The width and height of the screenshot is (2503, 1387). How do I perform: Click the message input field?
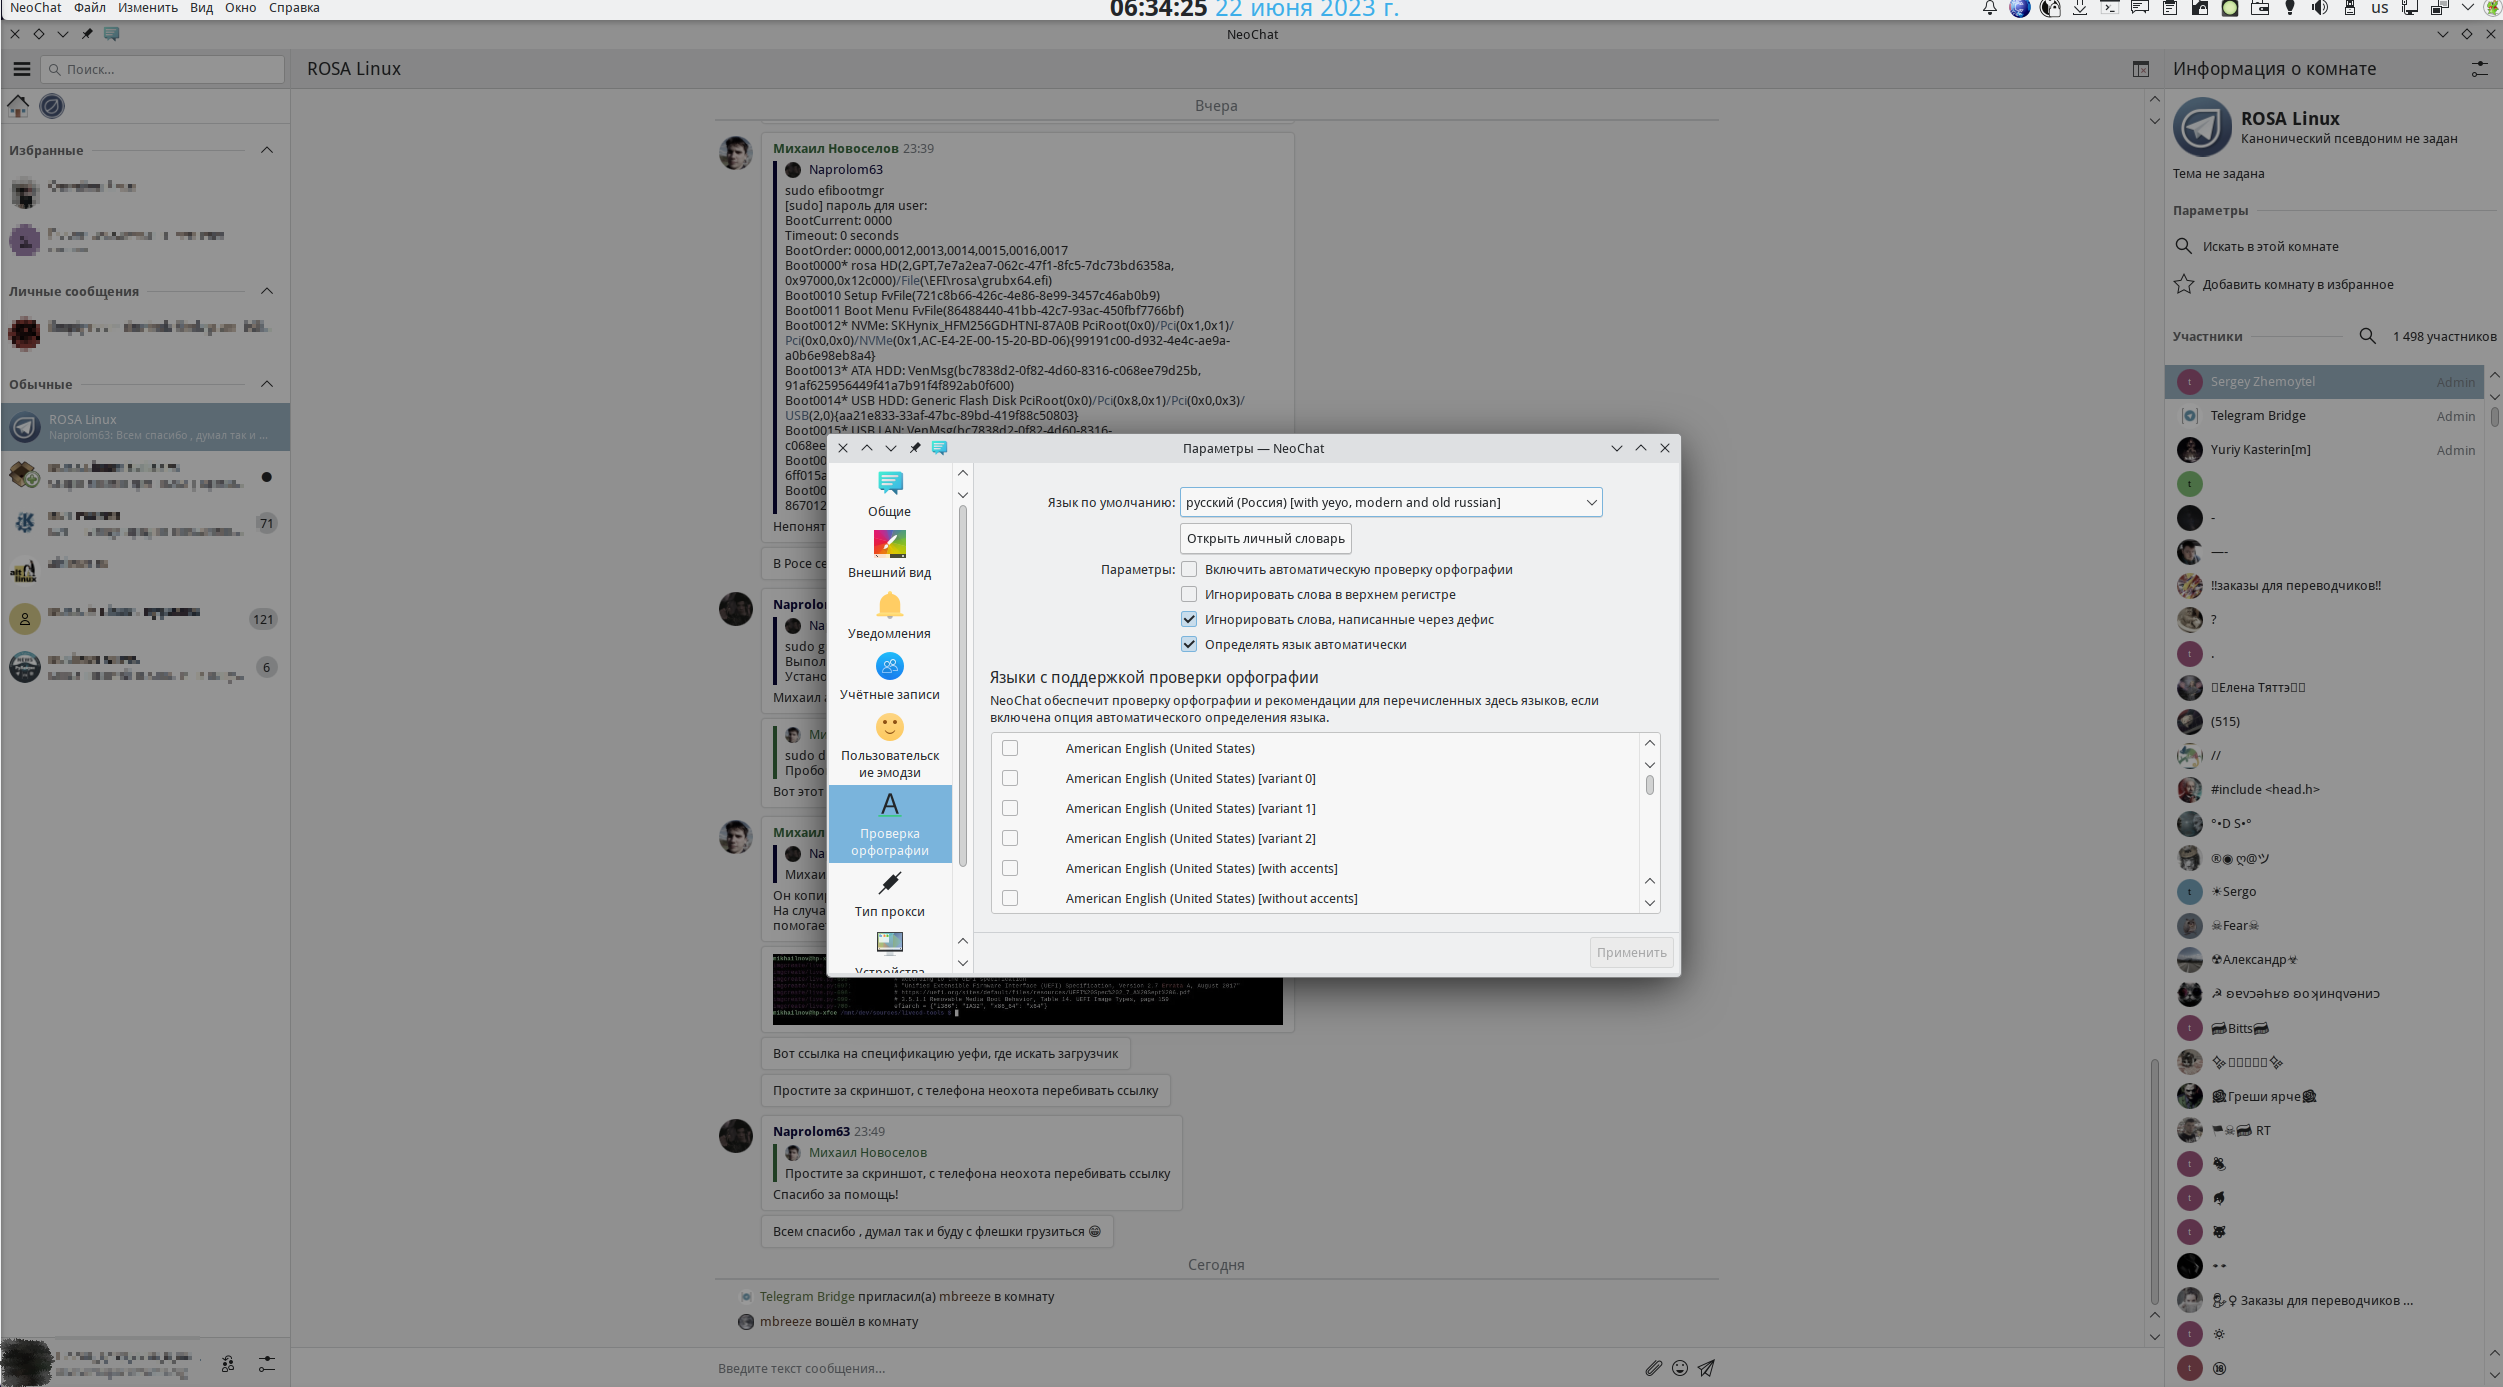(x=1175, y=1368)
